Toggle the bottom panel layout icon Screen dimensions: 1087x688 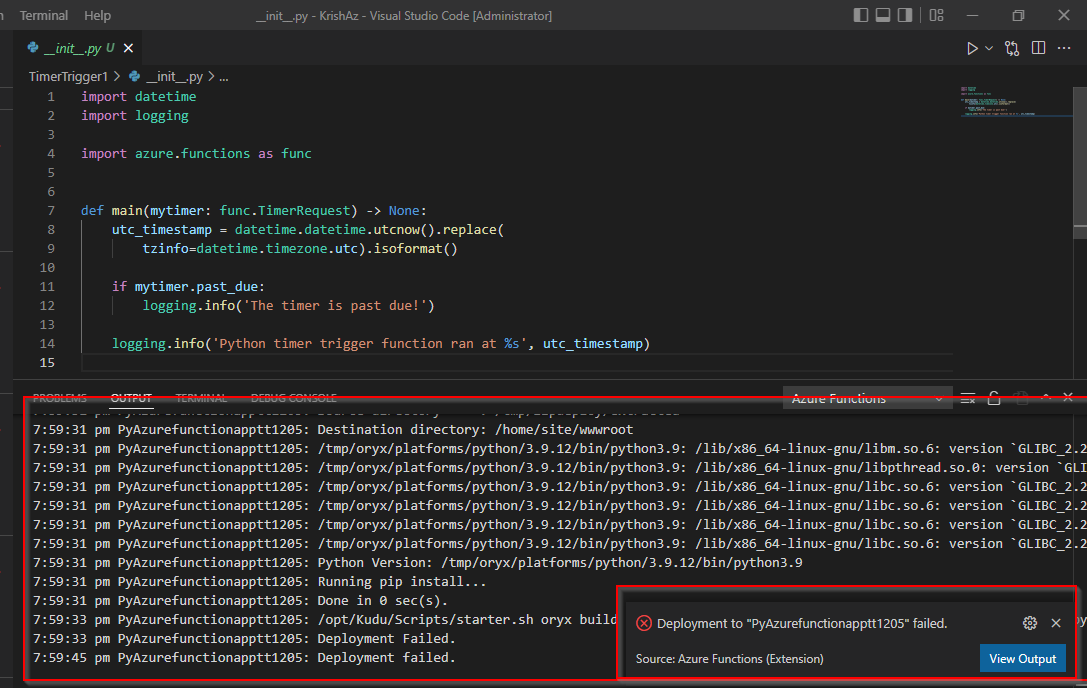(x=882, y=15)
